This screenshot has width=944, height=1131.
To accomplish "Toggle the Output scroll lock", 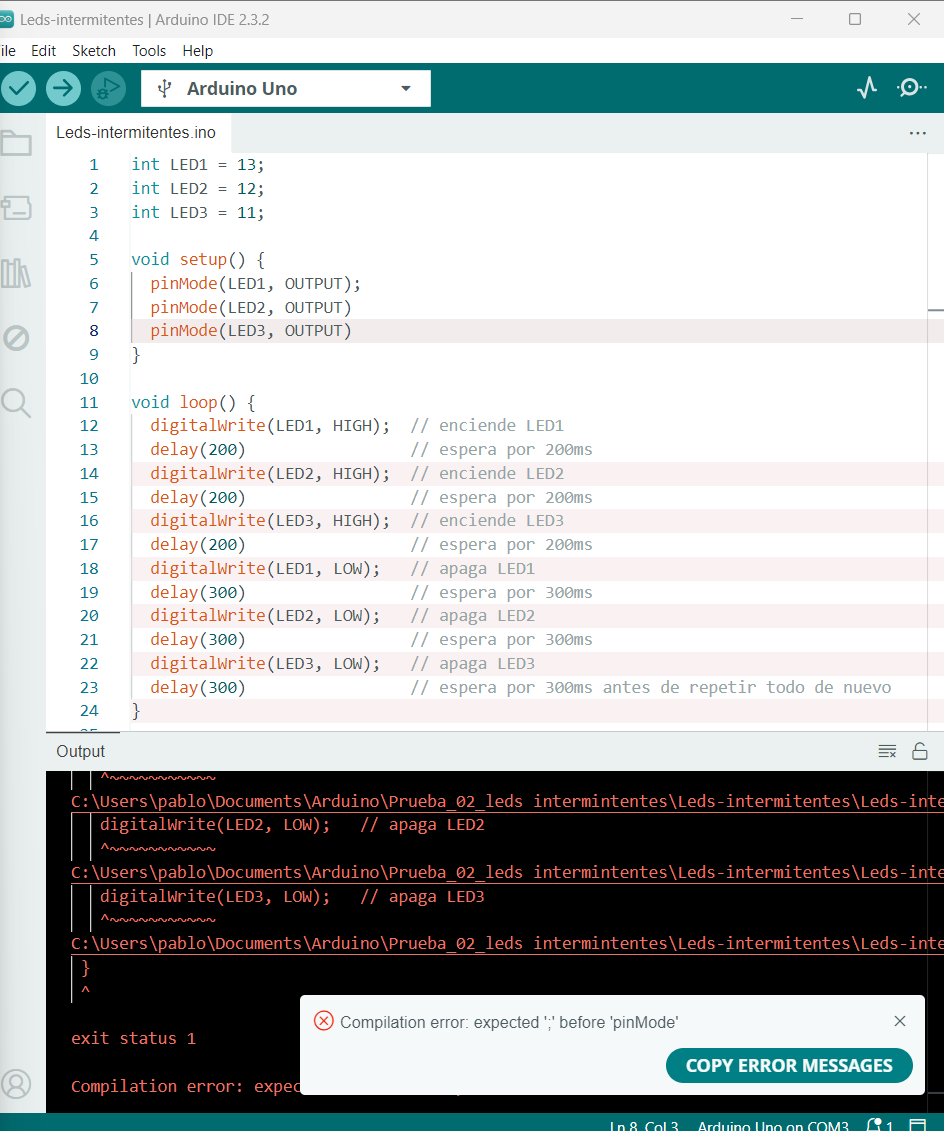I will pyautogui.click(x=919, y=752).
